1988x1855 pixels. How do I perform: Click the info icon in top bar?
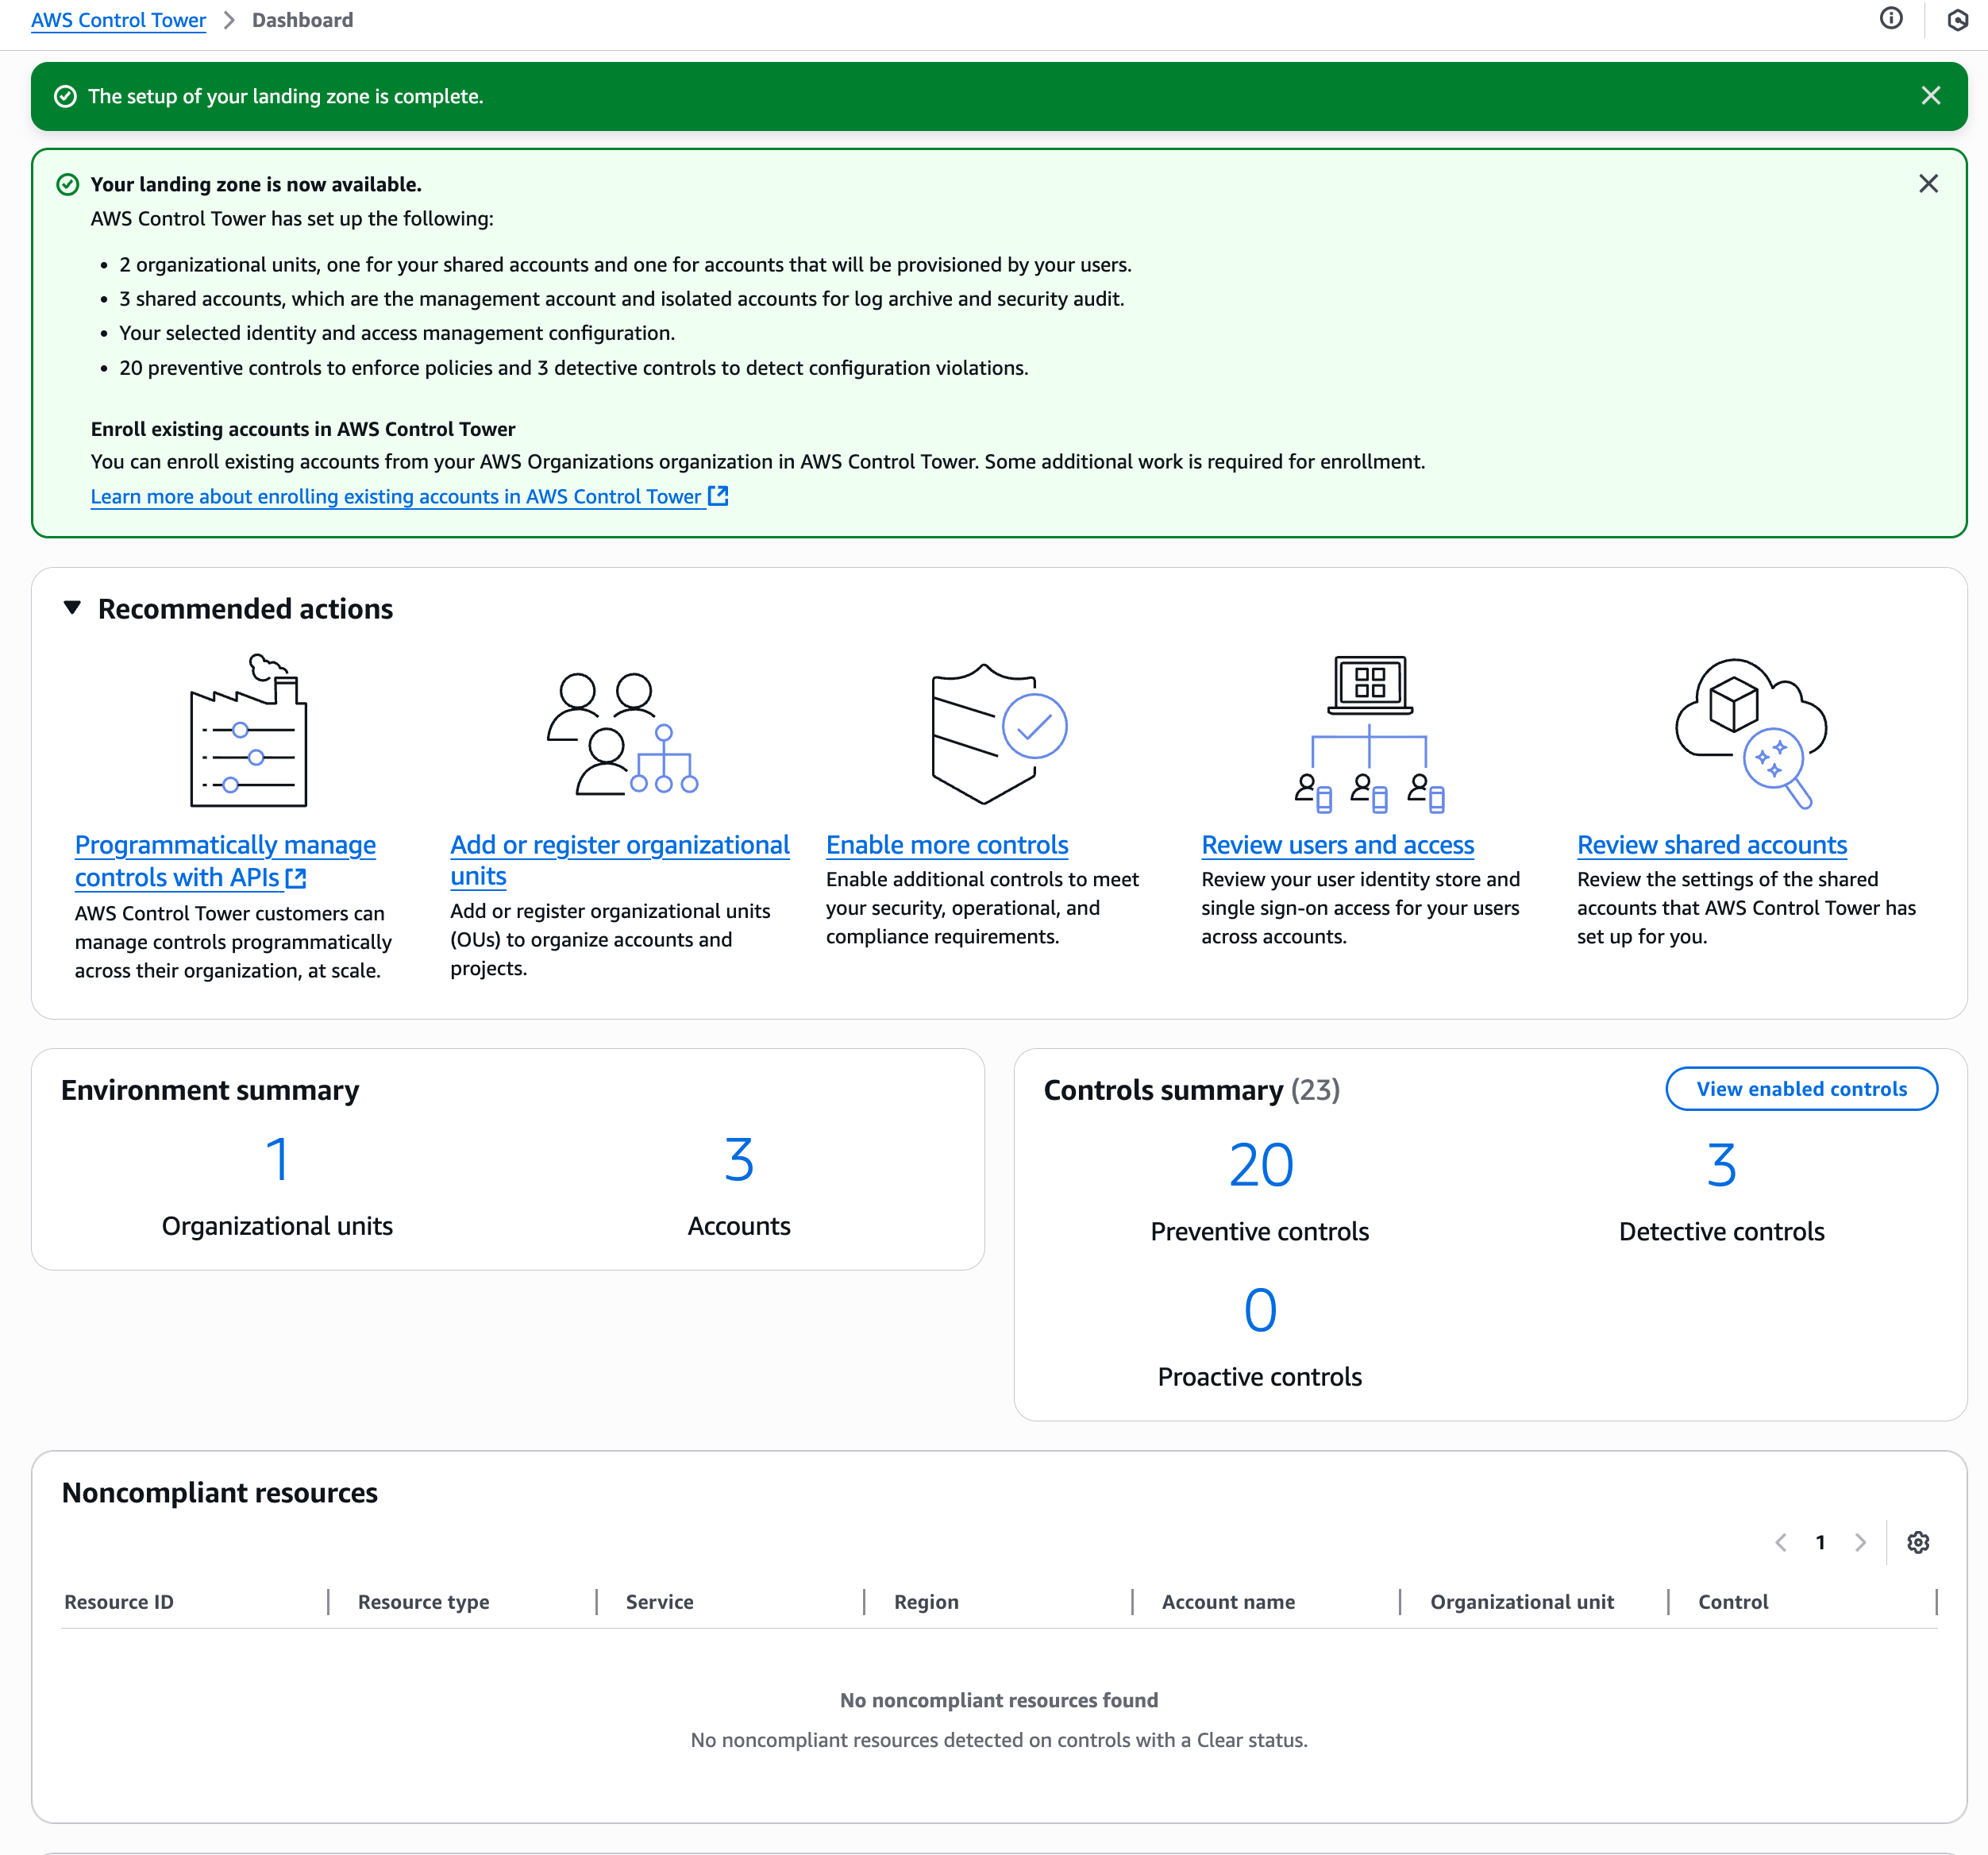[1890, 19]
